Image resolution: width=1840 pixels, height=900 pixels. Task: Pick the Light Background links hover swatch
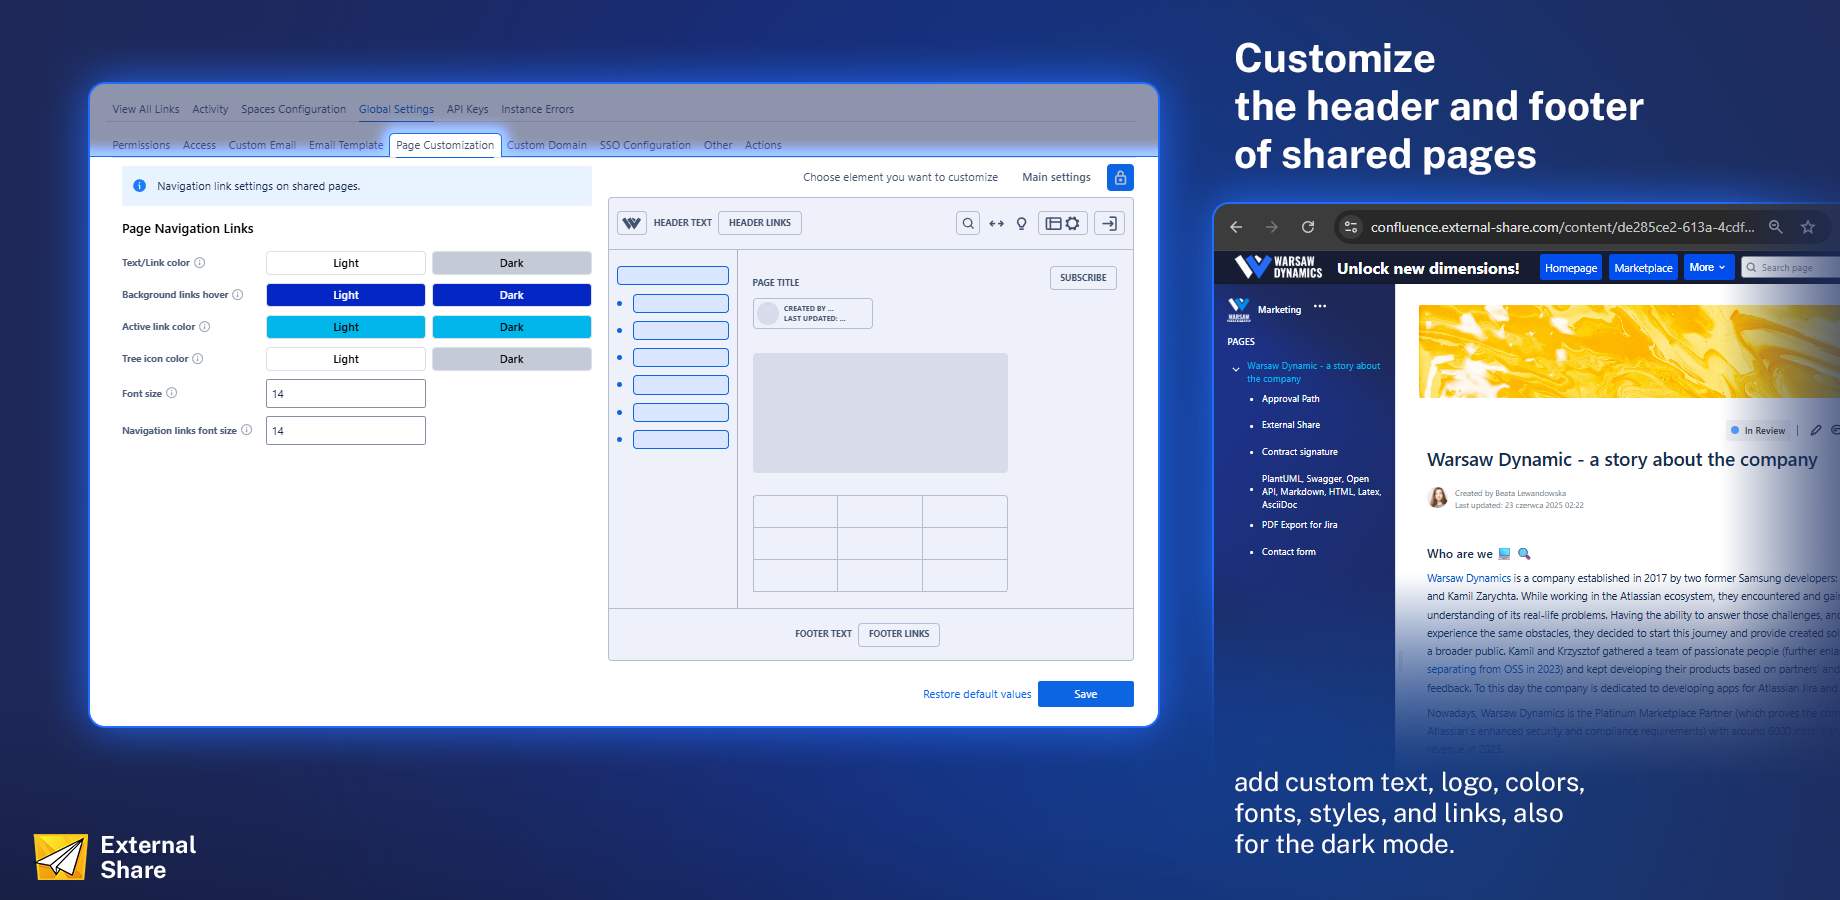point(346,295)
